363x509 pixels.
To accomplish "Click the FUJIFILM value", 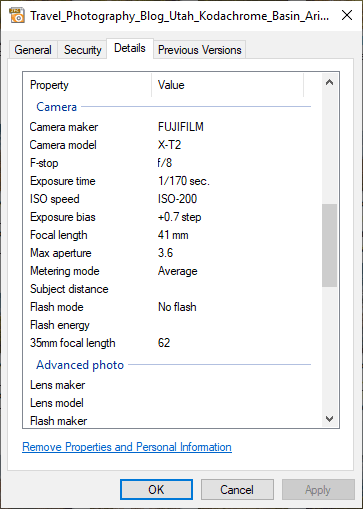I will [x=181, y=127].
